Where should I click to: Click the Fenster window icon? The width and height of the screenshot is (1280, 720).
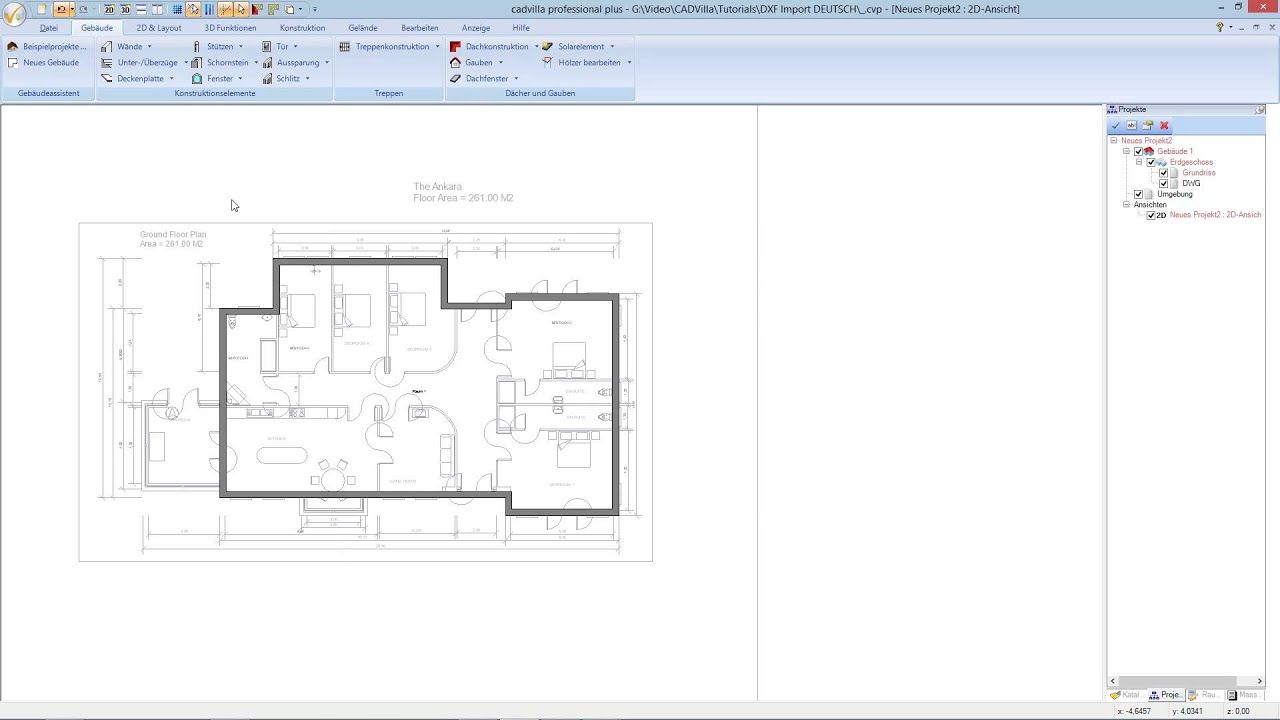197,78
